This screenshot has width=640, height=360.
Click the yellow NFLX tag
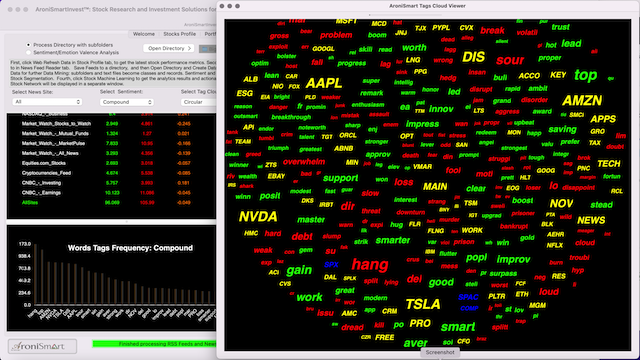[555, 245]
